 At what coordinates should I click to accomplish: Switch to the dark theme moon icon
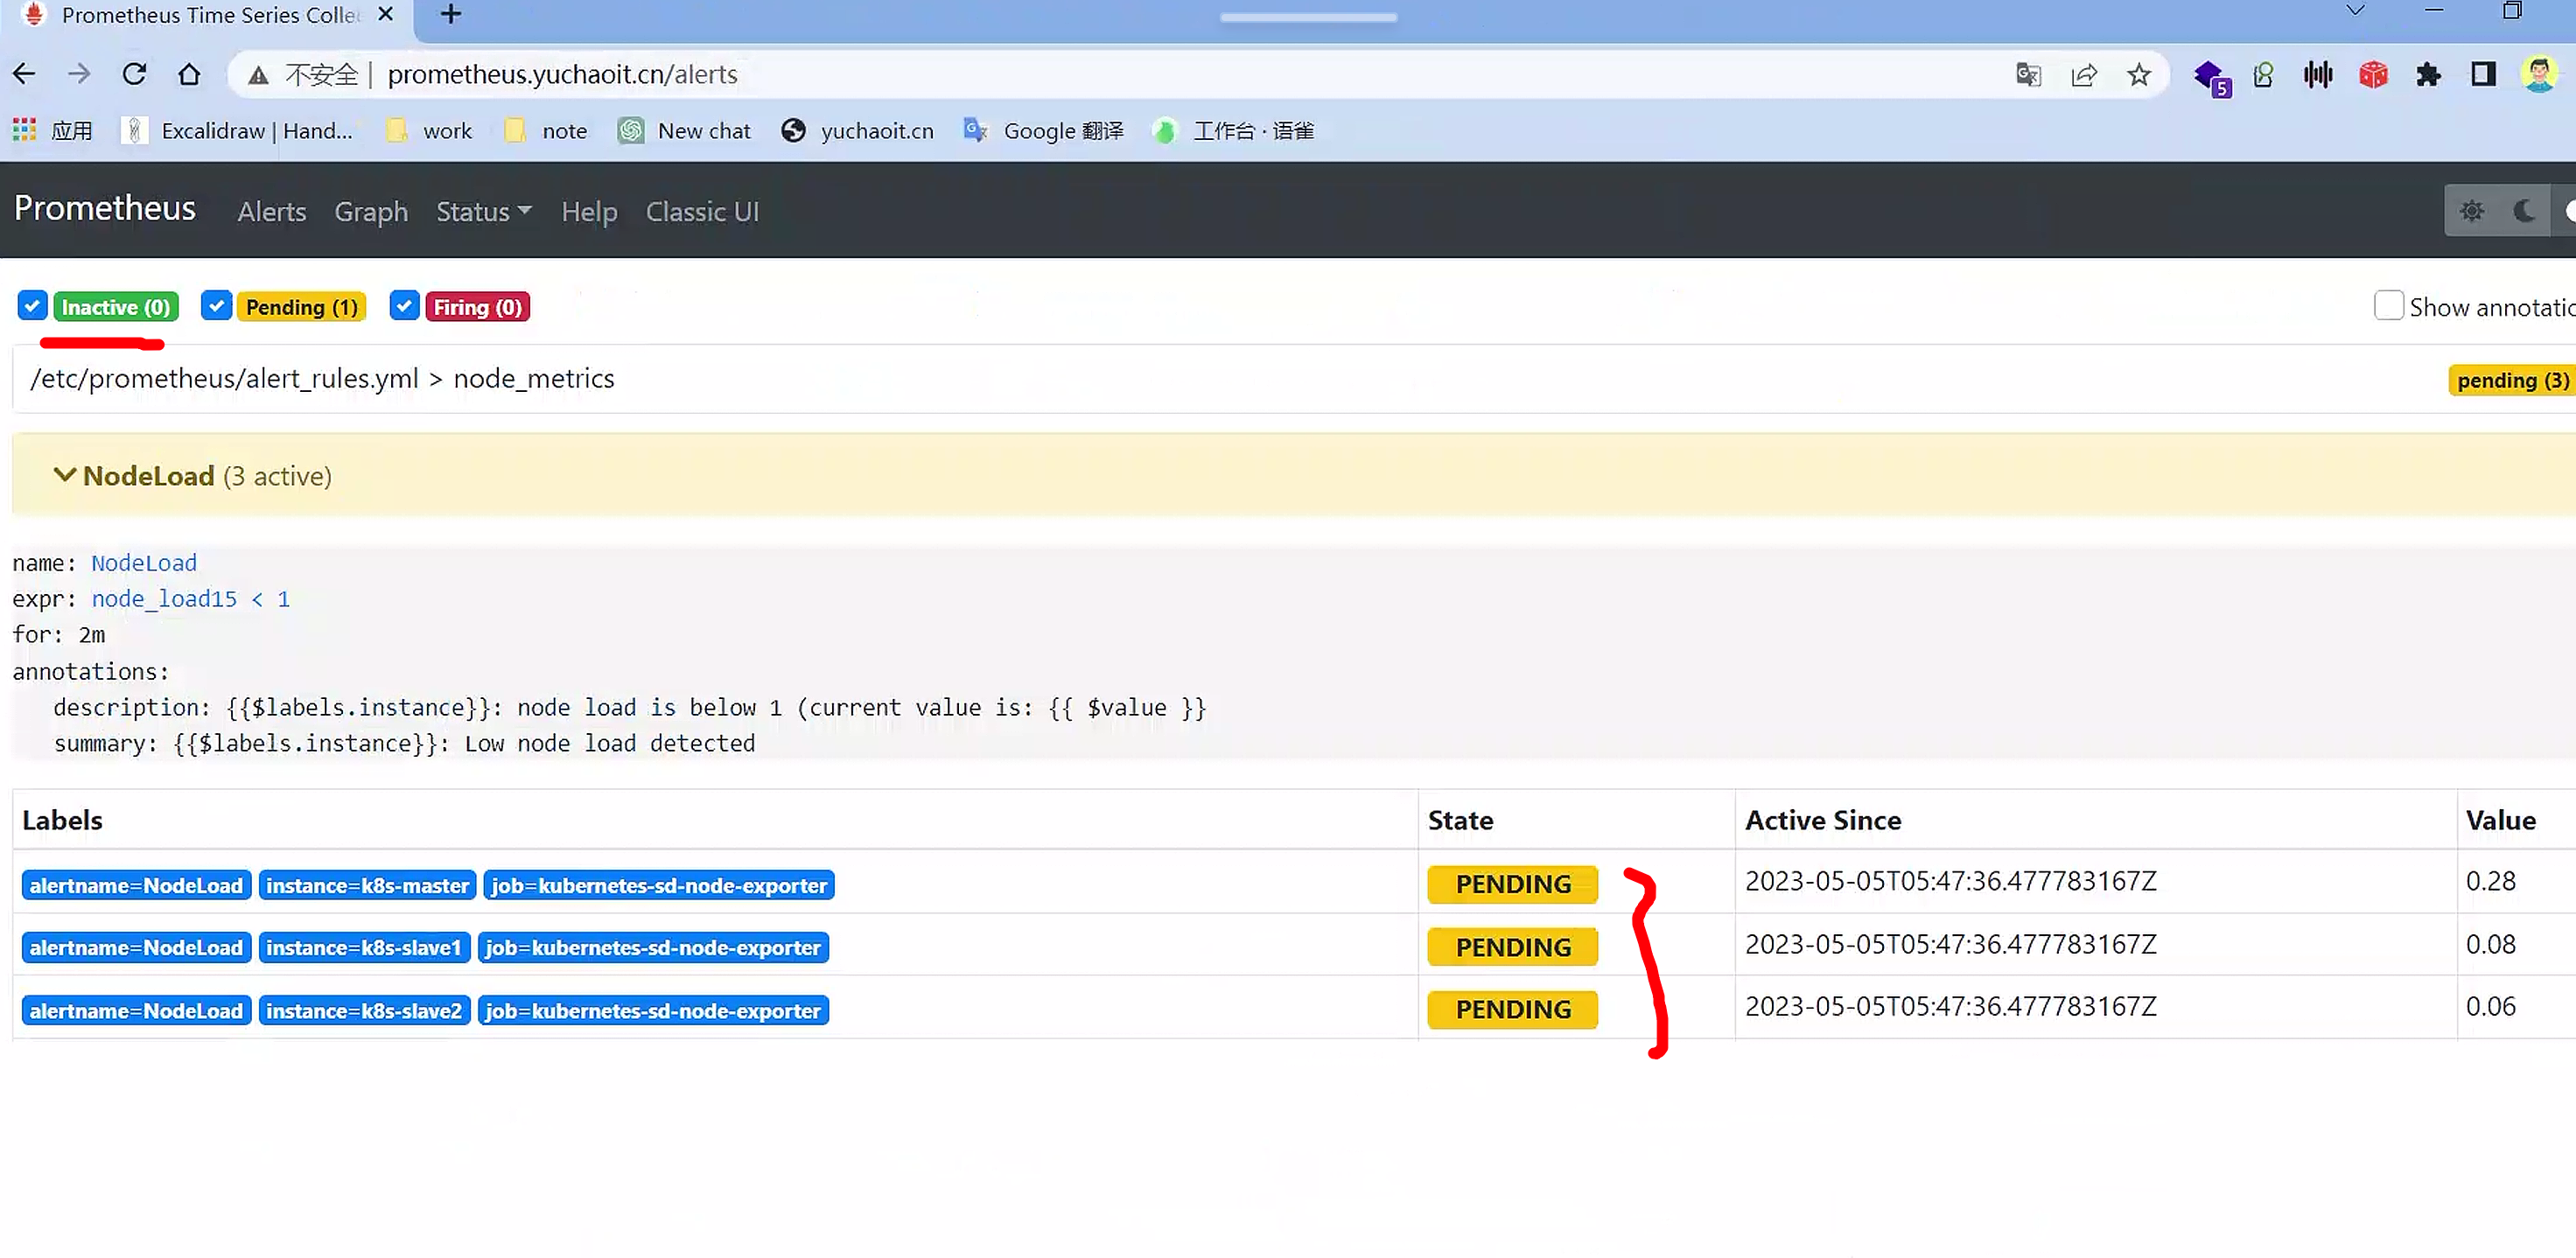[x=2524, y=211]
